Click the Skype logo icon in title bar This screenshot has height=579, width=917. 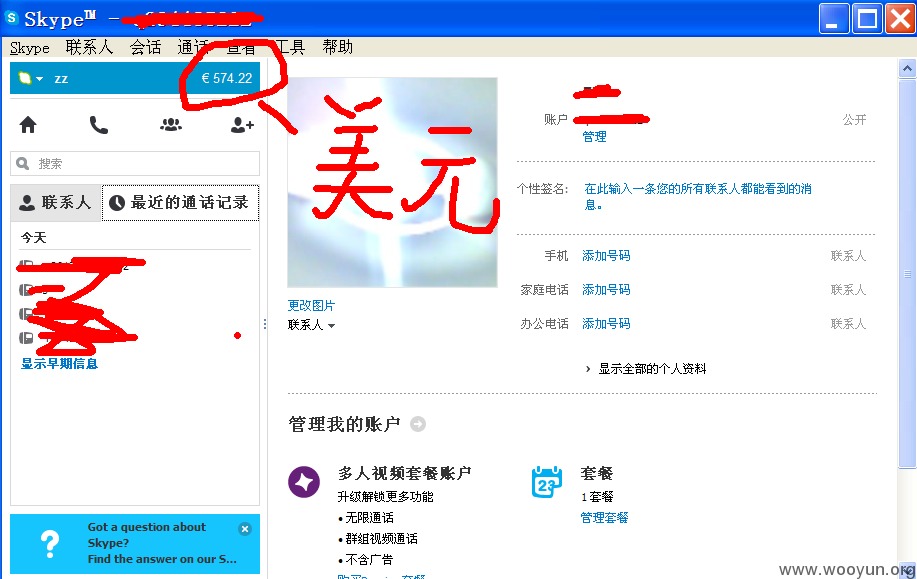point(12,18)
